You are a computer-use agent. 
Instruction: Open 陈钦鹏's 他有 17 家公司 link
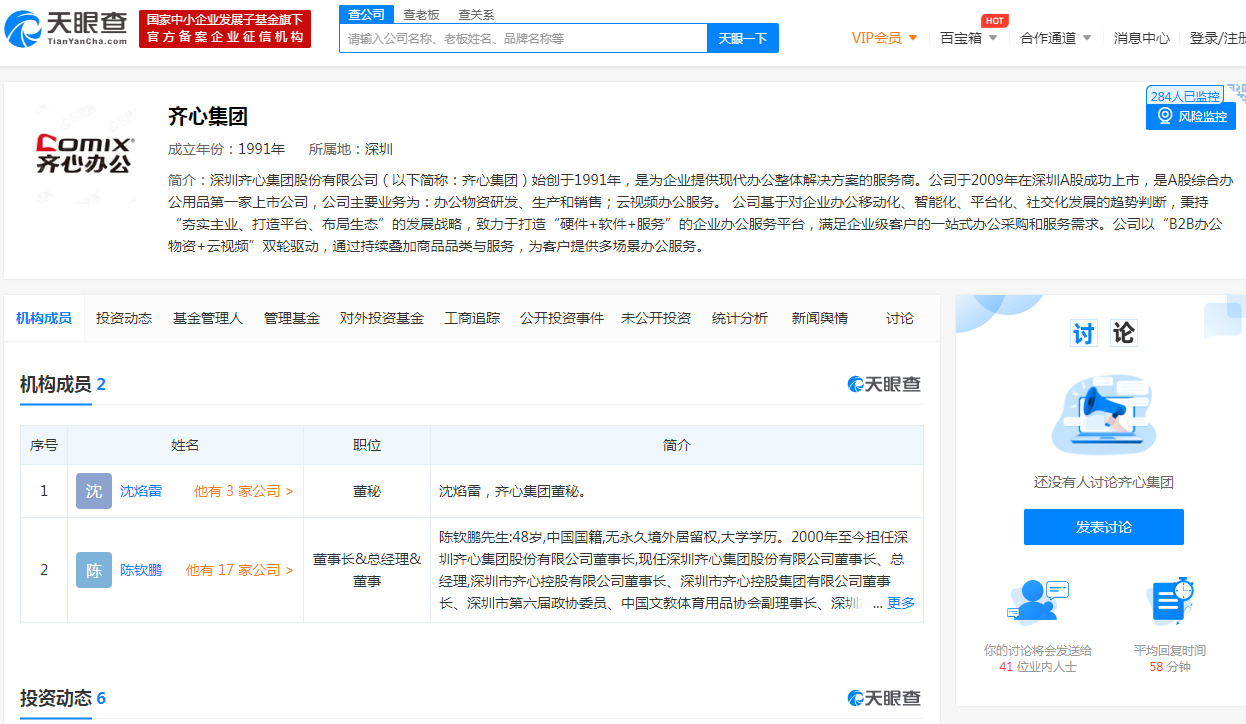(x=240, y=570)
